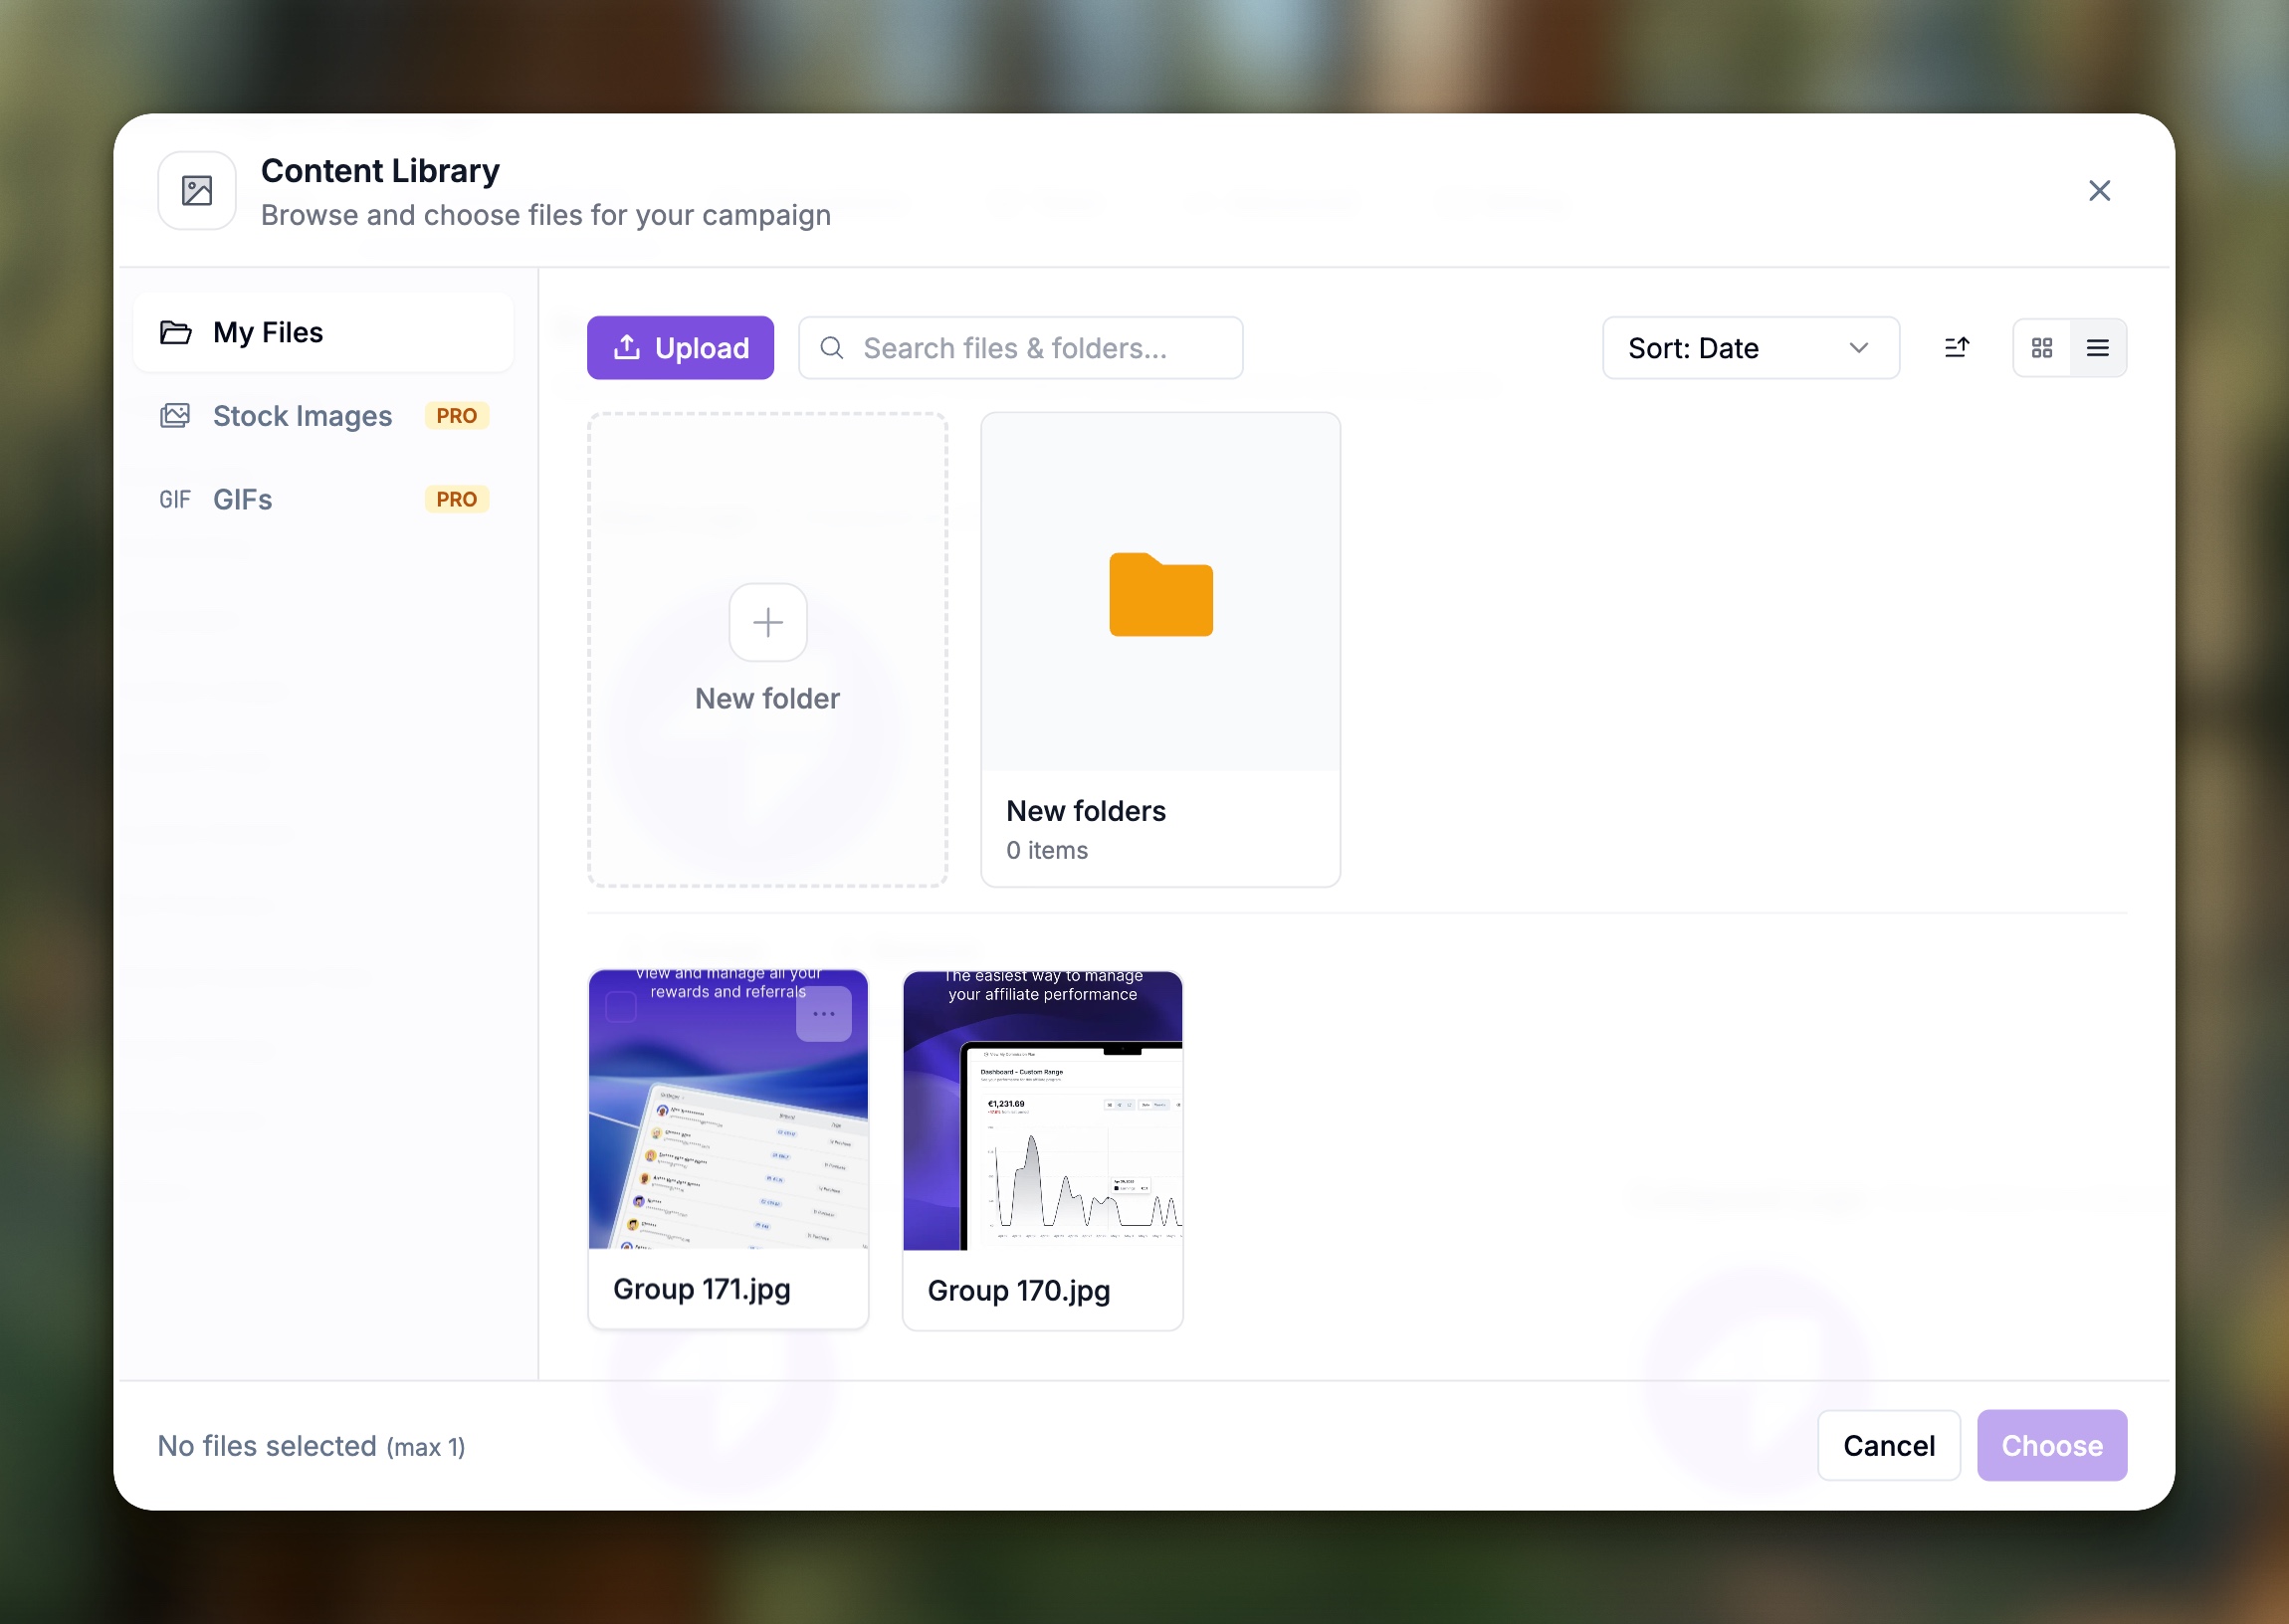The image size is (2289, 1624).
Task: Open the Sort: Date dropdown
Action: click(x=1750, y=348)
